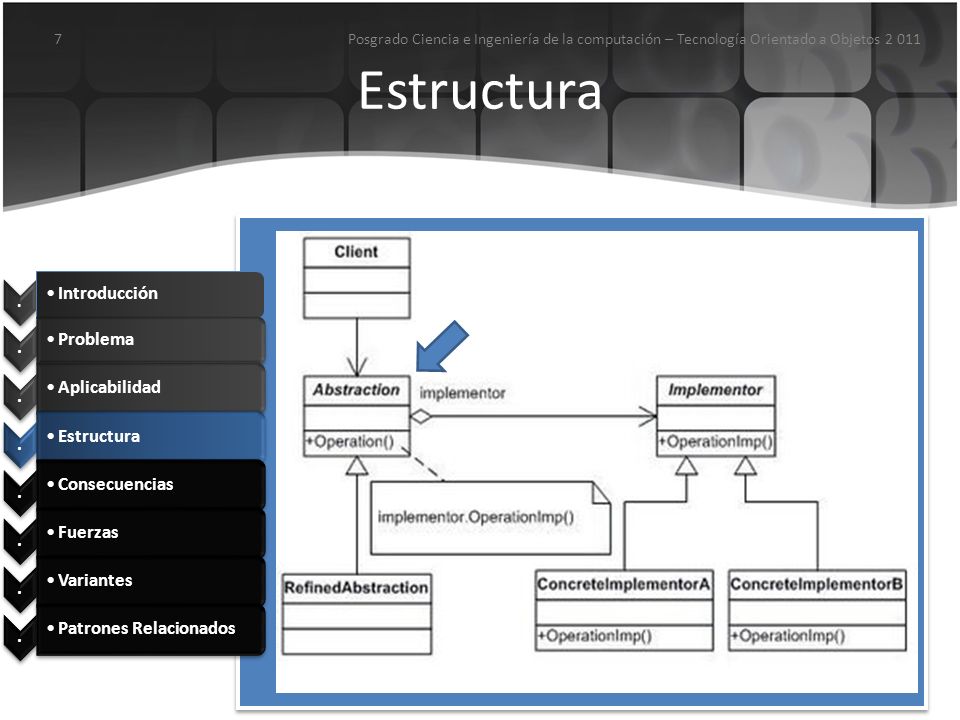Click the chevron beside Introducción

tap(20, 302)
